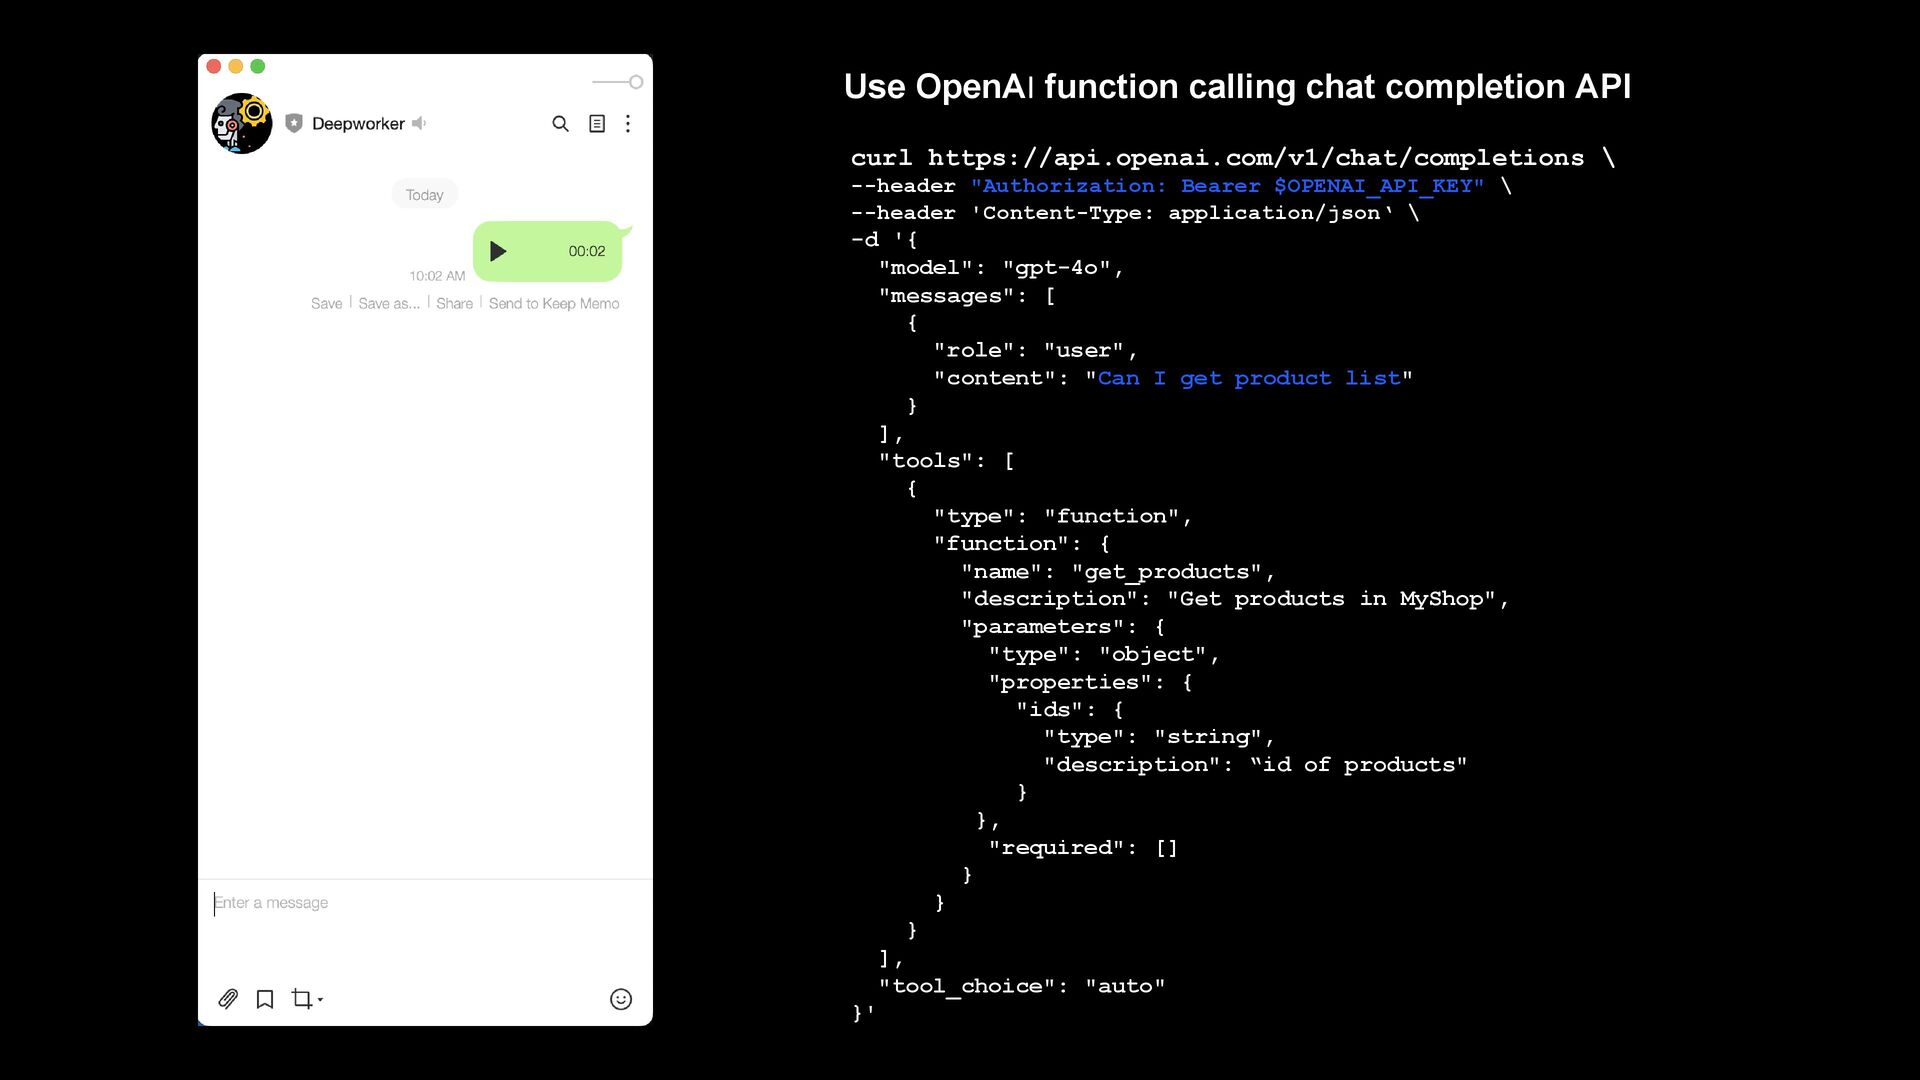This screenshot has height=1080, width=1920.
Task: Toggle the slider switch at top right
Action: tap(618, 82)
